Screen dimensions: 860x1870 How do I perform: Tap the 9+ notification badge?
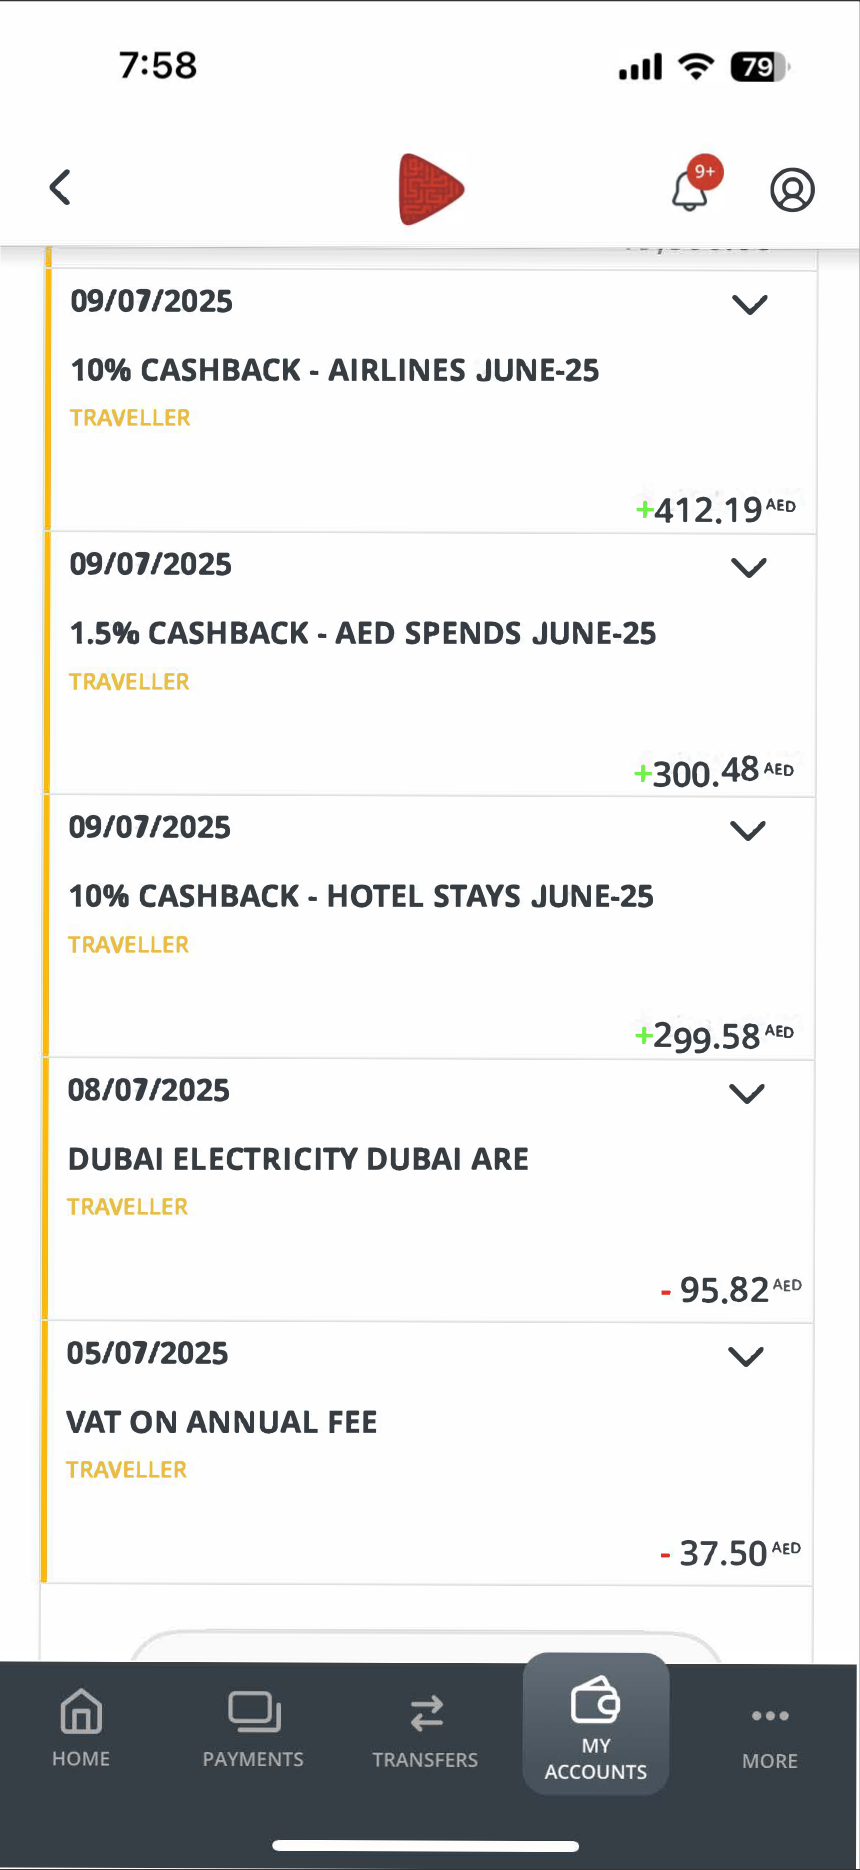pyautogui.click(x=706, y=172)
